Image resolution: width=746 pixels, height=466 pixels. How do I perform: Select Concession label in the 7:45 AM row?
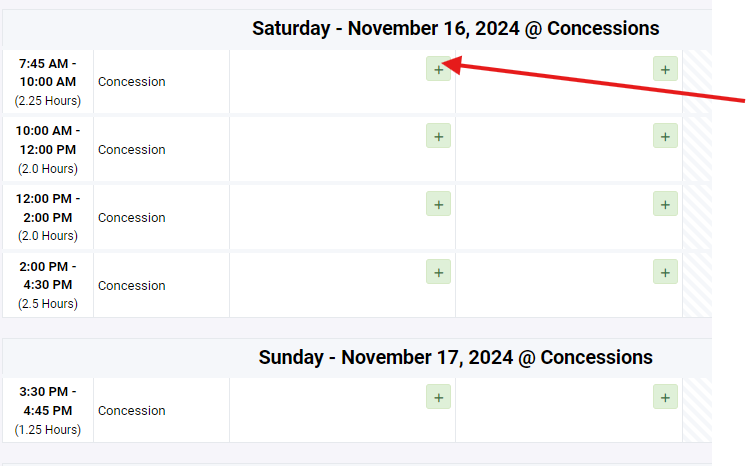pos(132,82)
